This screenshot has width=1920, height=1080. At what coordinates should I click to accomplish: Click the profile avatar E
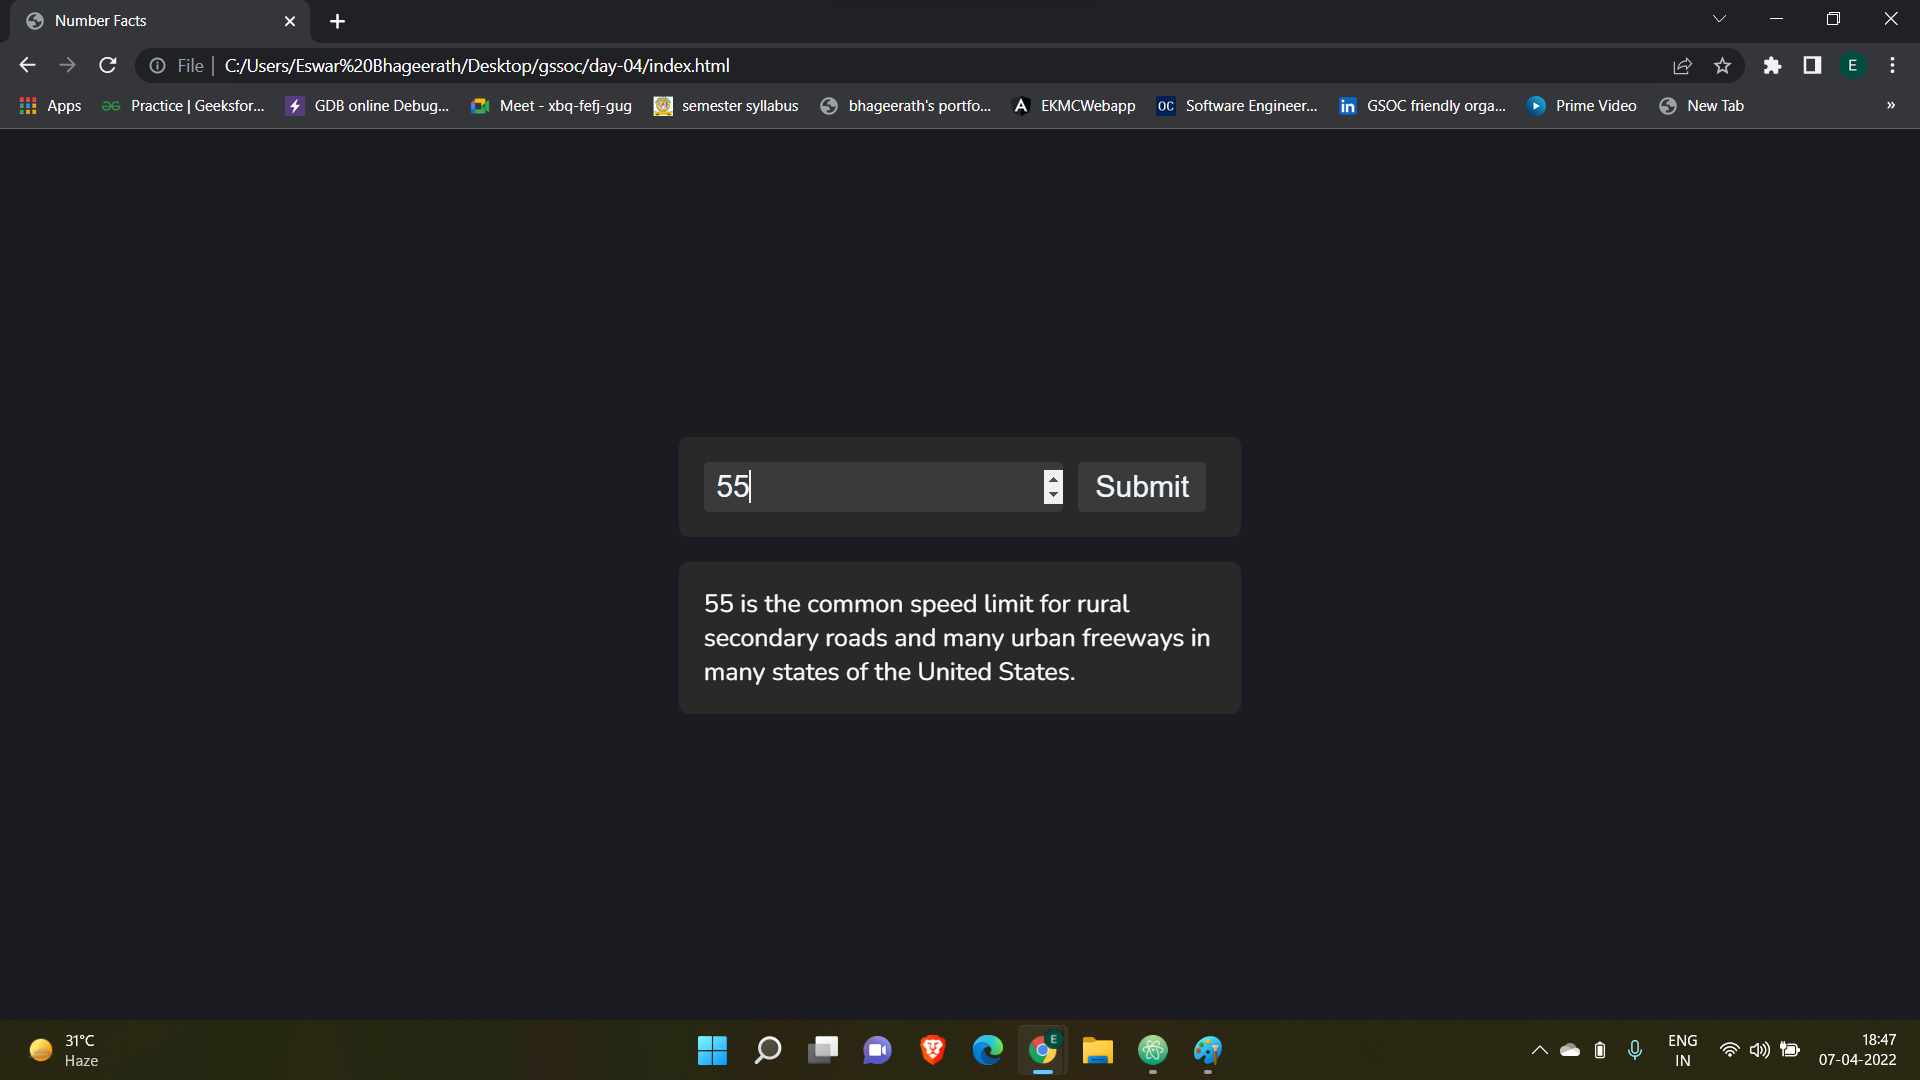point(1852,66)
